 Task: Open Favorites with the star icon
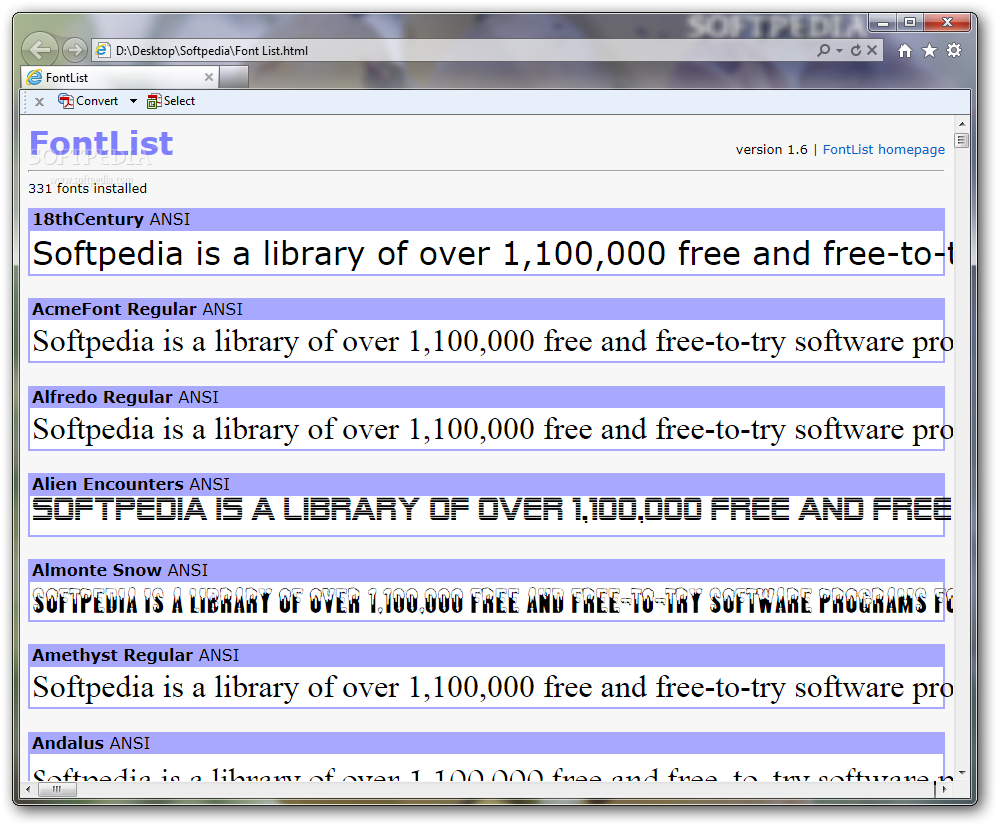tap(929, 50)
